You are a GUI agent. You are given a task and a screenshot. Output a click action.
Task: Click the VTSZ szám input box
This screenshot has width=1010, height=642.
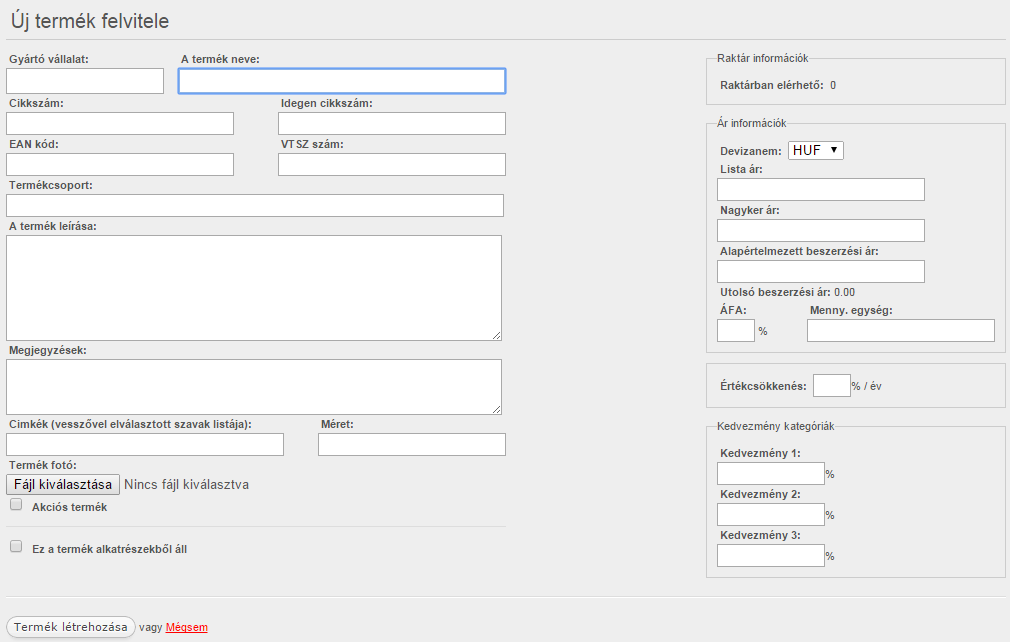(392, 165)
